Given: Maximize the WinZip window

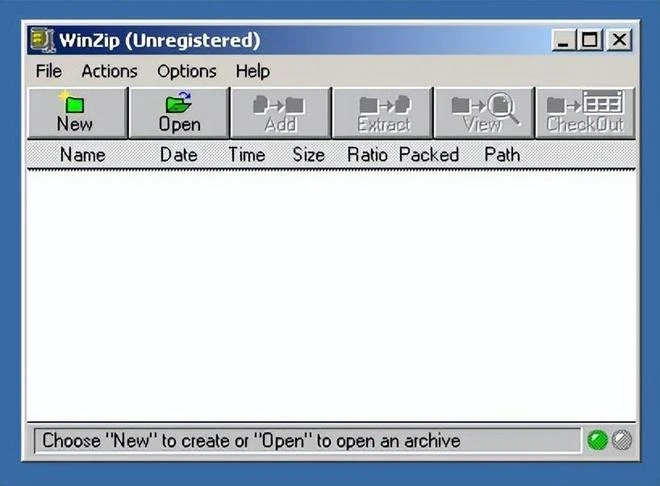Looking at the screenshot, I should (591, 40).
